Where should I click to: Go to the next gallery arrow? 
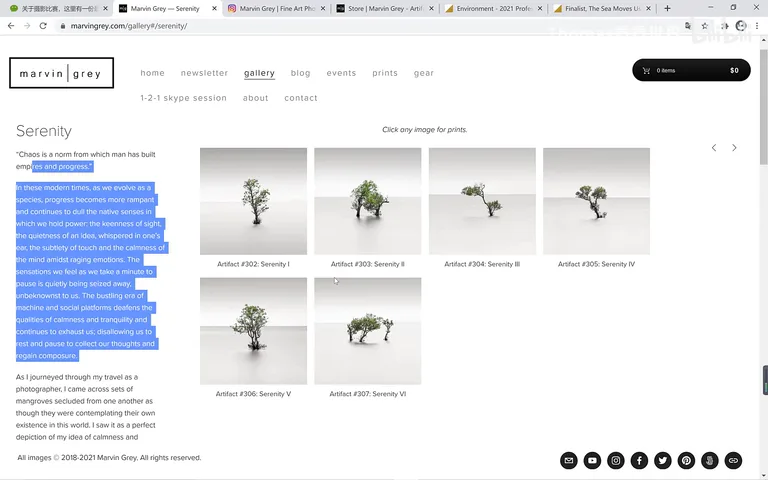click(734, 147)
